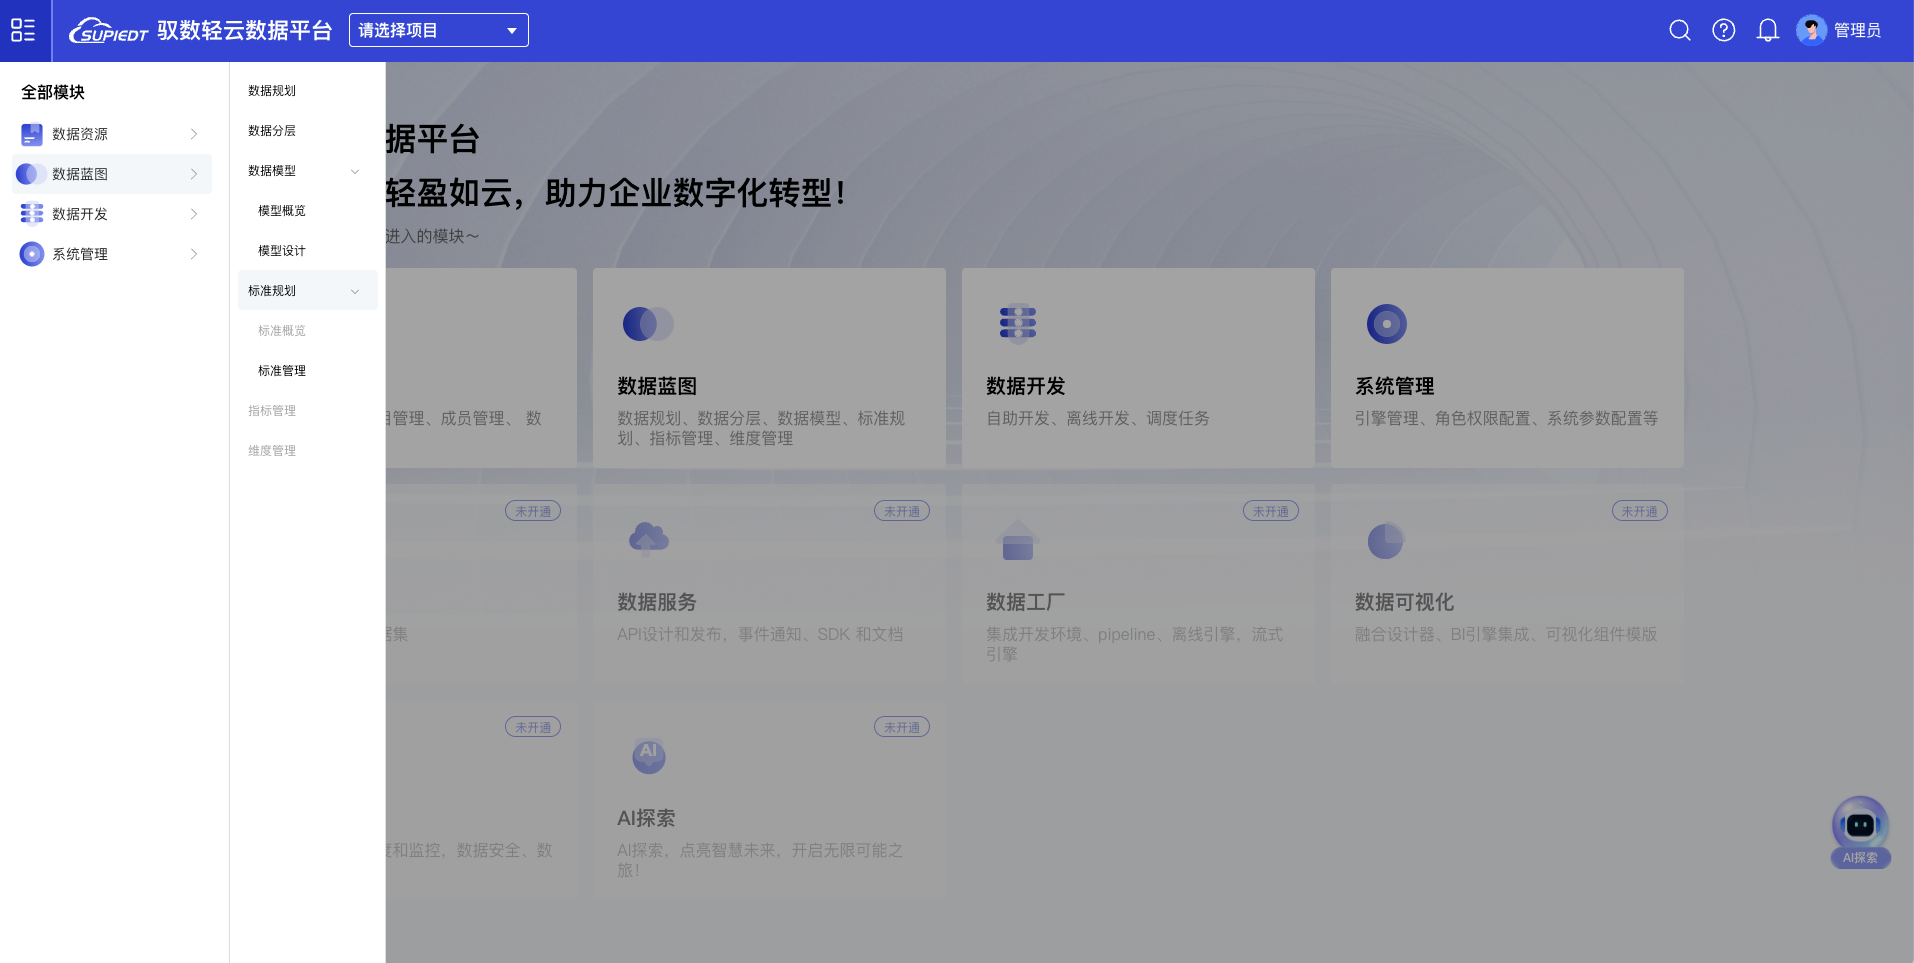Click 未开通 badge on AI探索 card
The height and width of the screenshot is (963, 1914).
902,727
